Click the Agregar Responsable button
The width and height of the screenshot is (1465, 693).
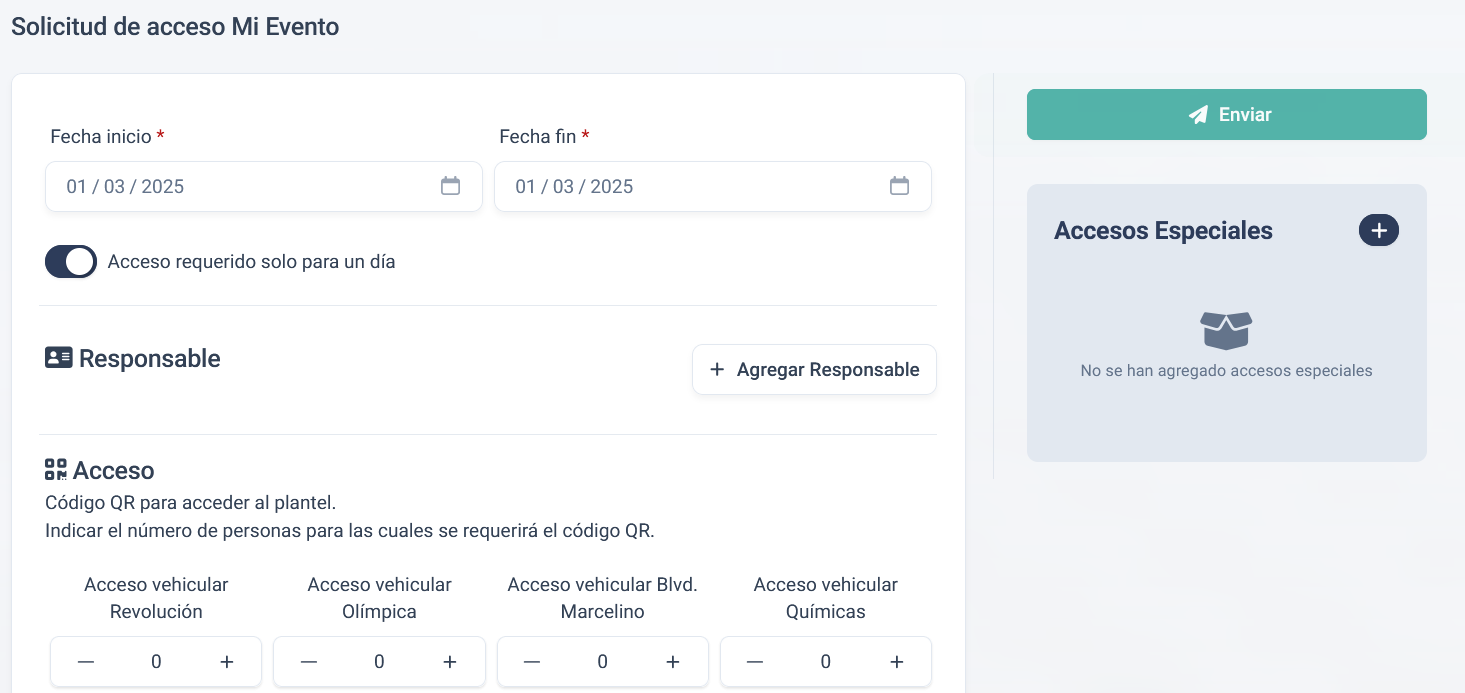point(813,369)
